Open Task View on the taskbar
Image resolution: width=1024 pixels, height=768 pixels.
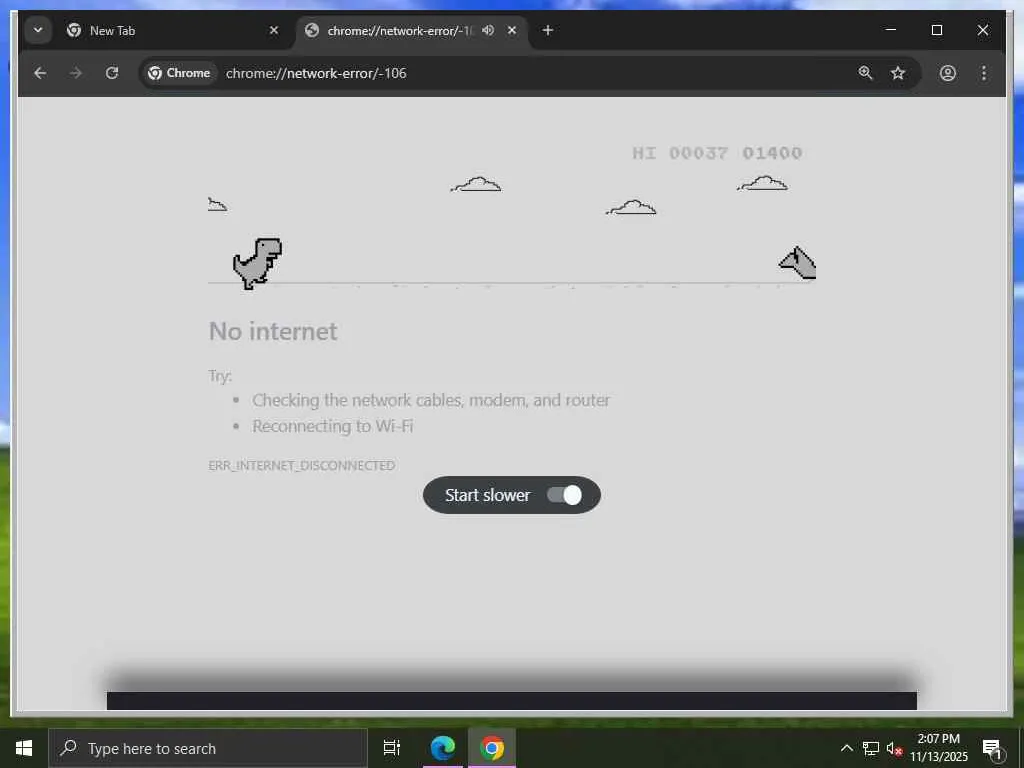(x=392, y=748)
